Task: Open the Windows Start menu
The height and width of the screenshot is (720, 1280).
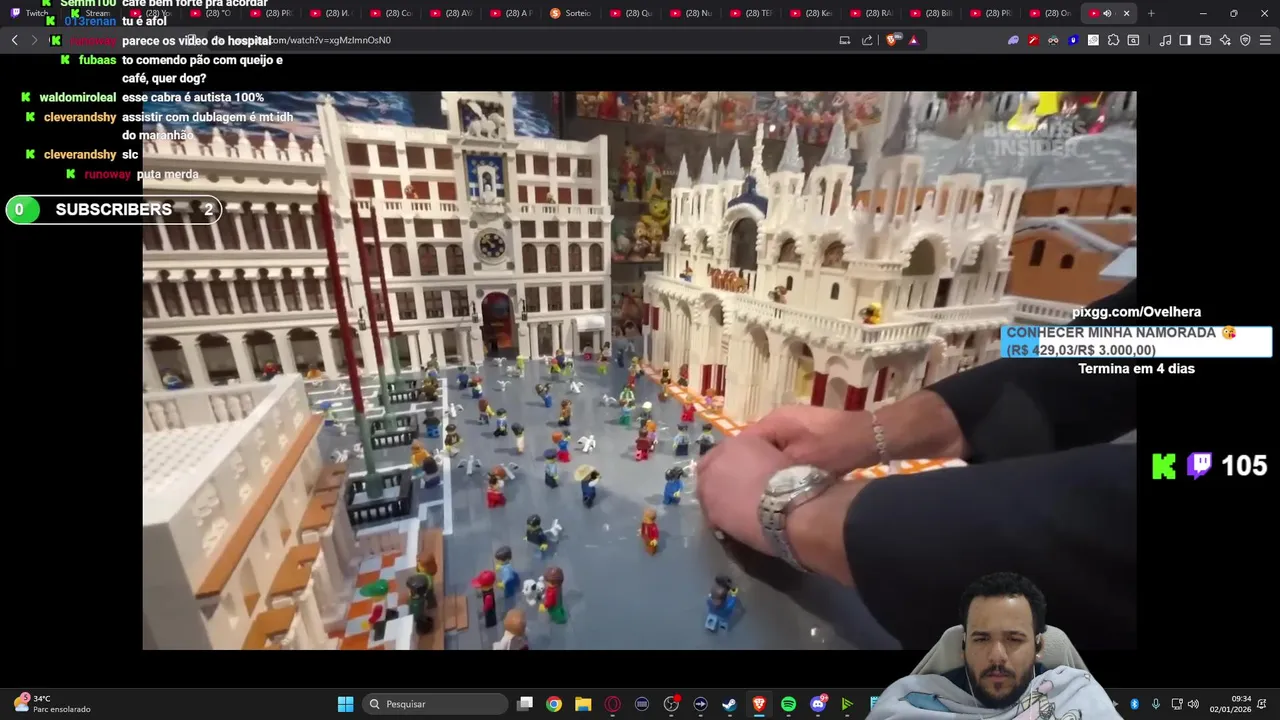Action: [345, 704]
